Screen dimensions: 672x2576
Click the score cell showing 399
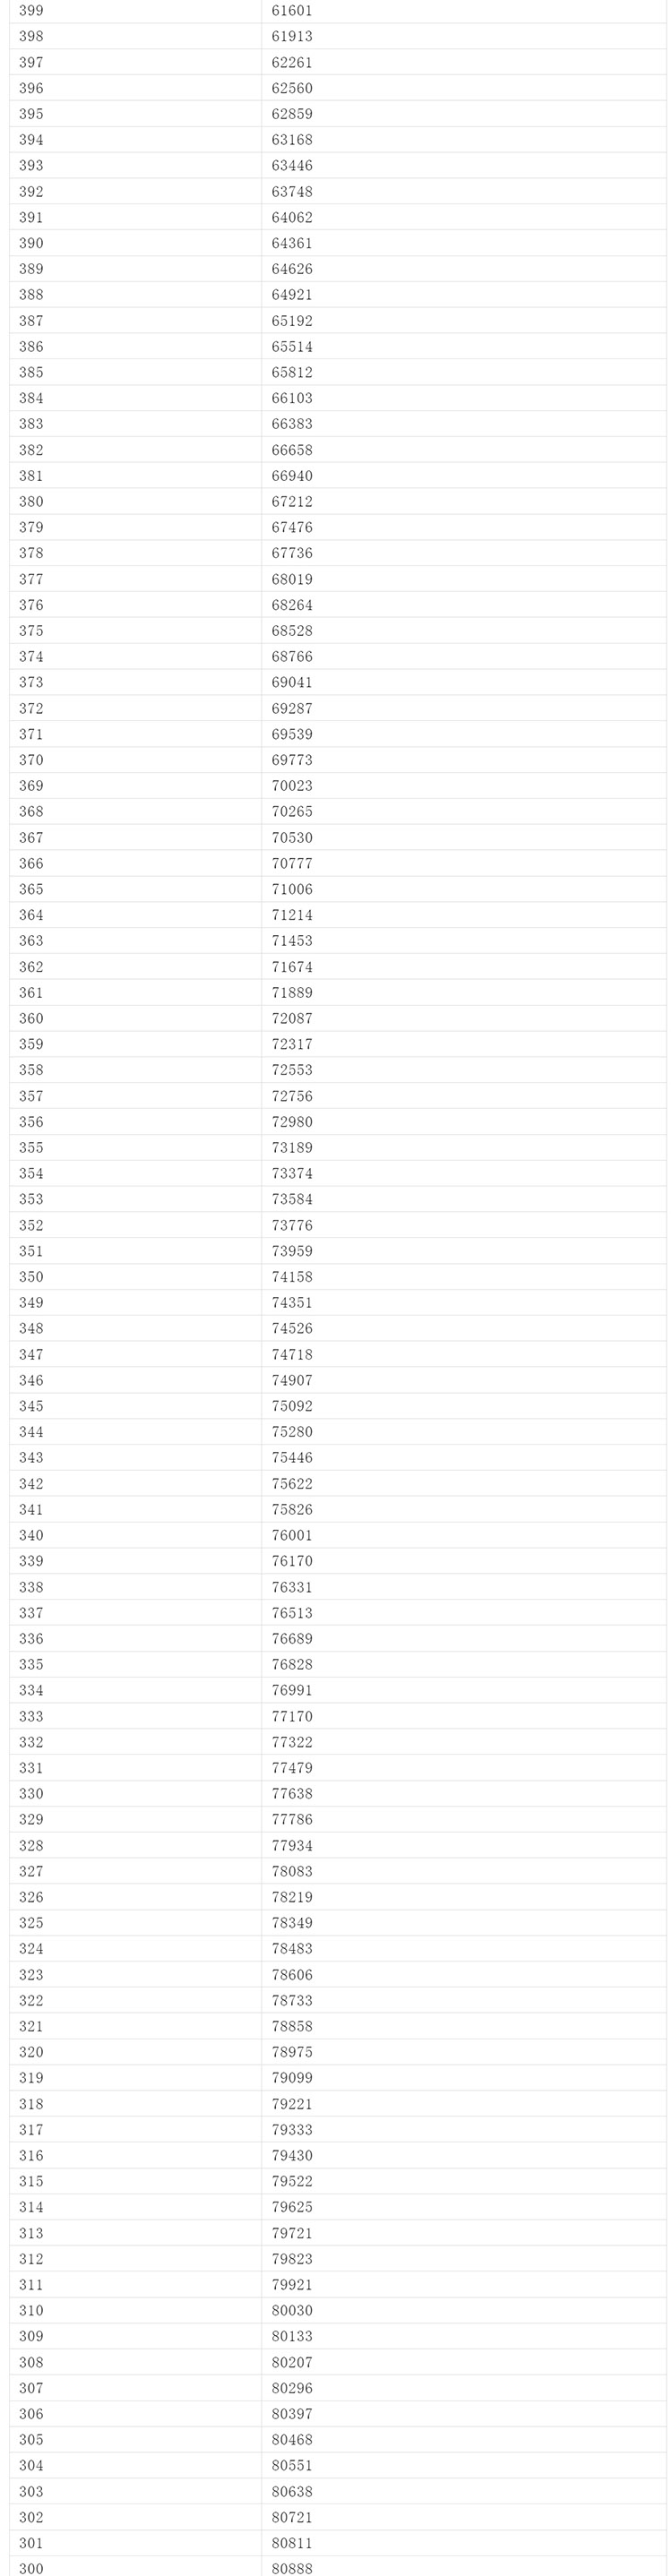pyautogui.click(x=31, y=11)
